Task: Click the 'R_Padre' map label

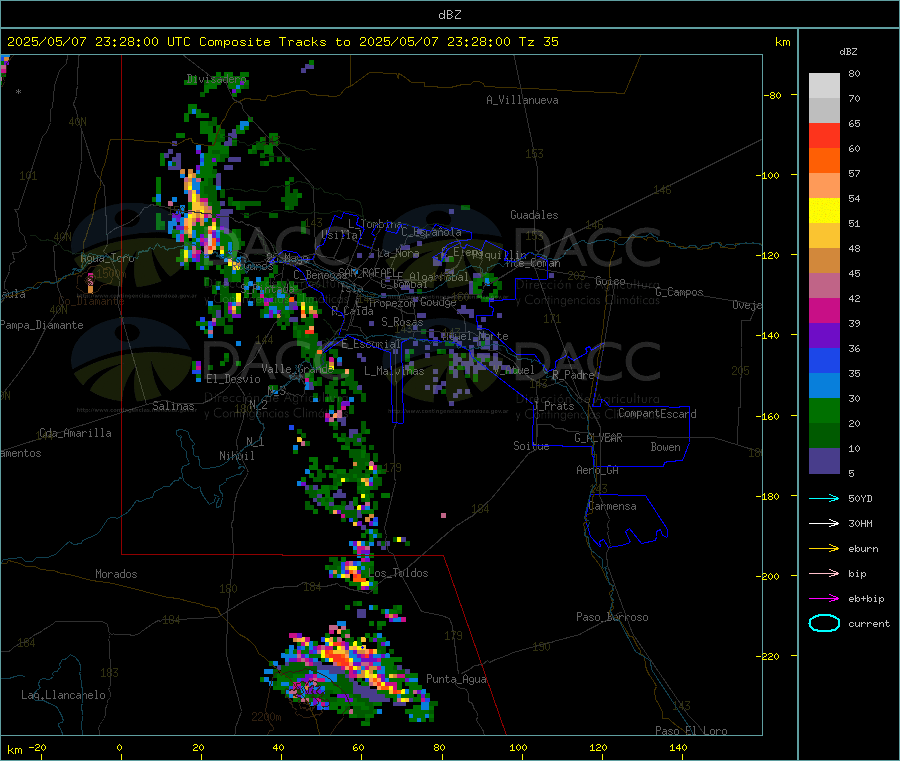Action: (x=573, y=375)
